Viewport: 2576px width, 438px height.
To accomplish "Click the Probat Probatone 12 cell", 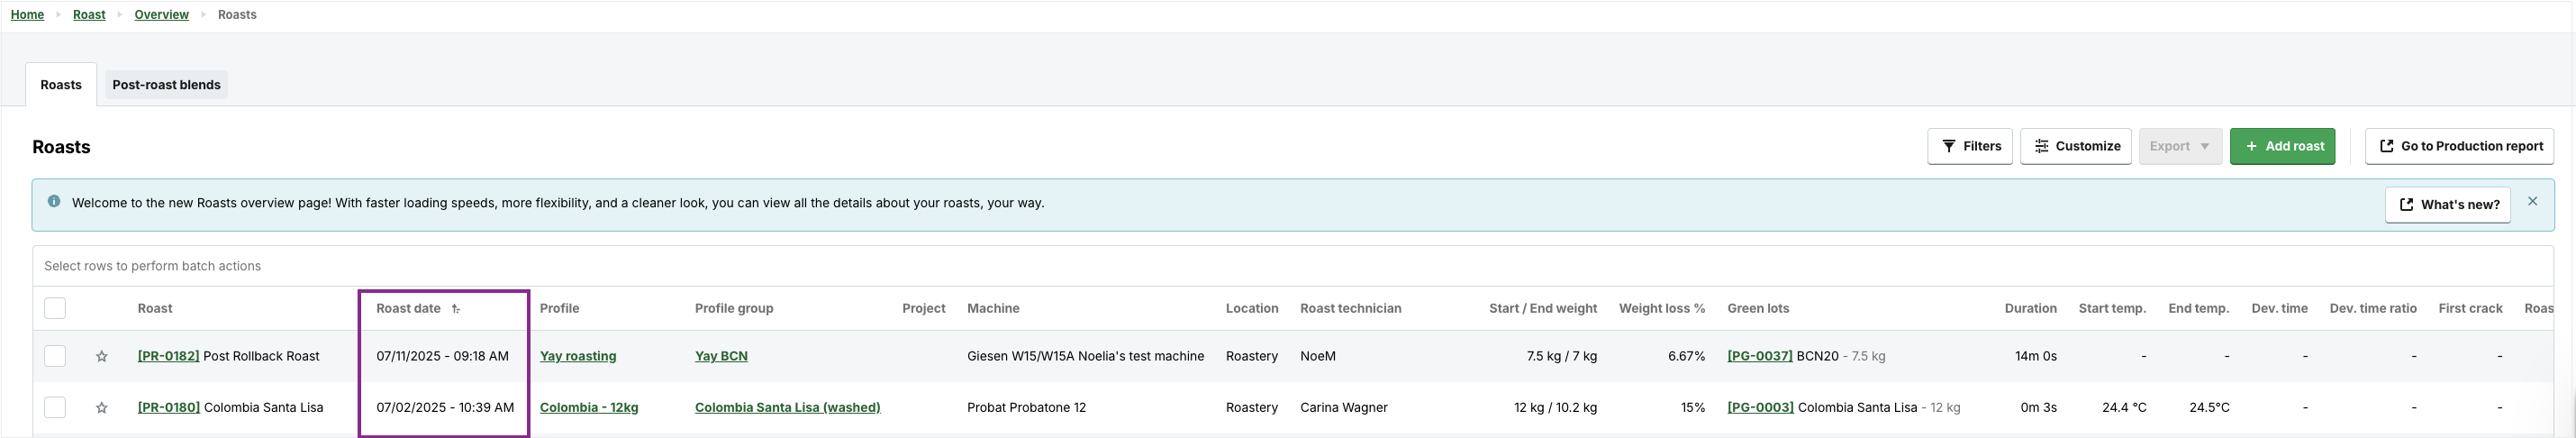I will tap(1027, 408).
